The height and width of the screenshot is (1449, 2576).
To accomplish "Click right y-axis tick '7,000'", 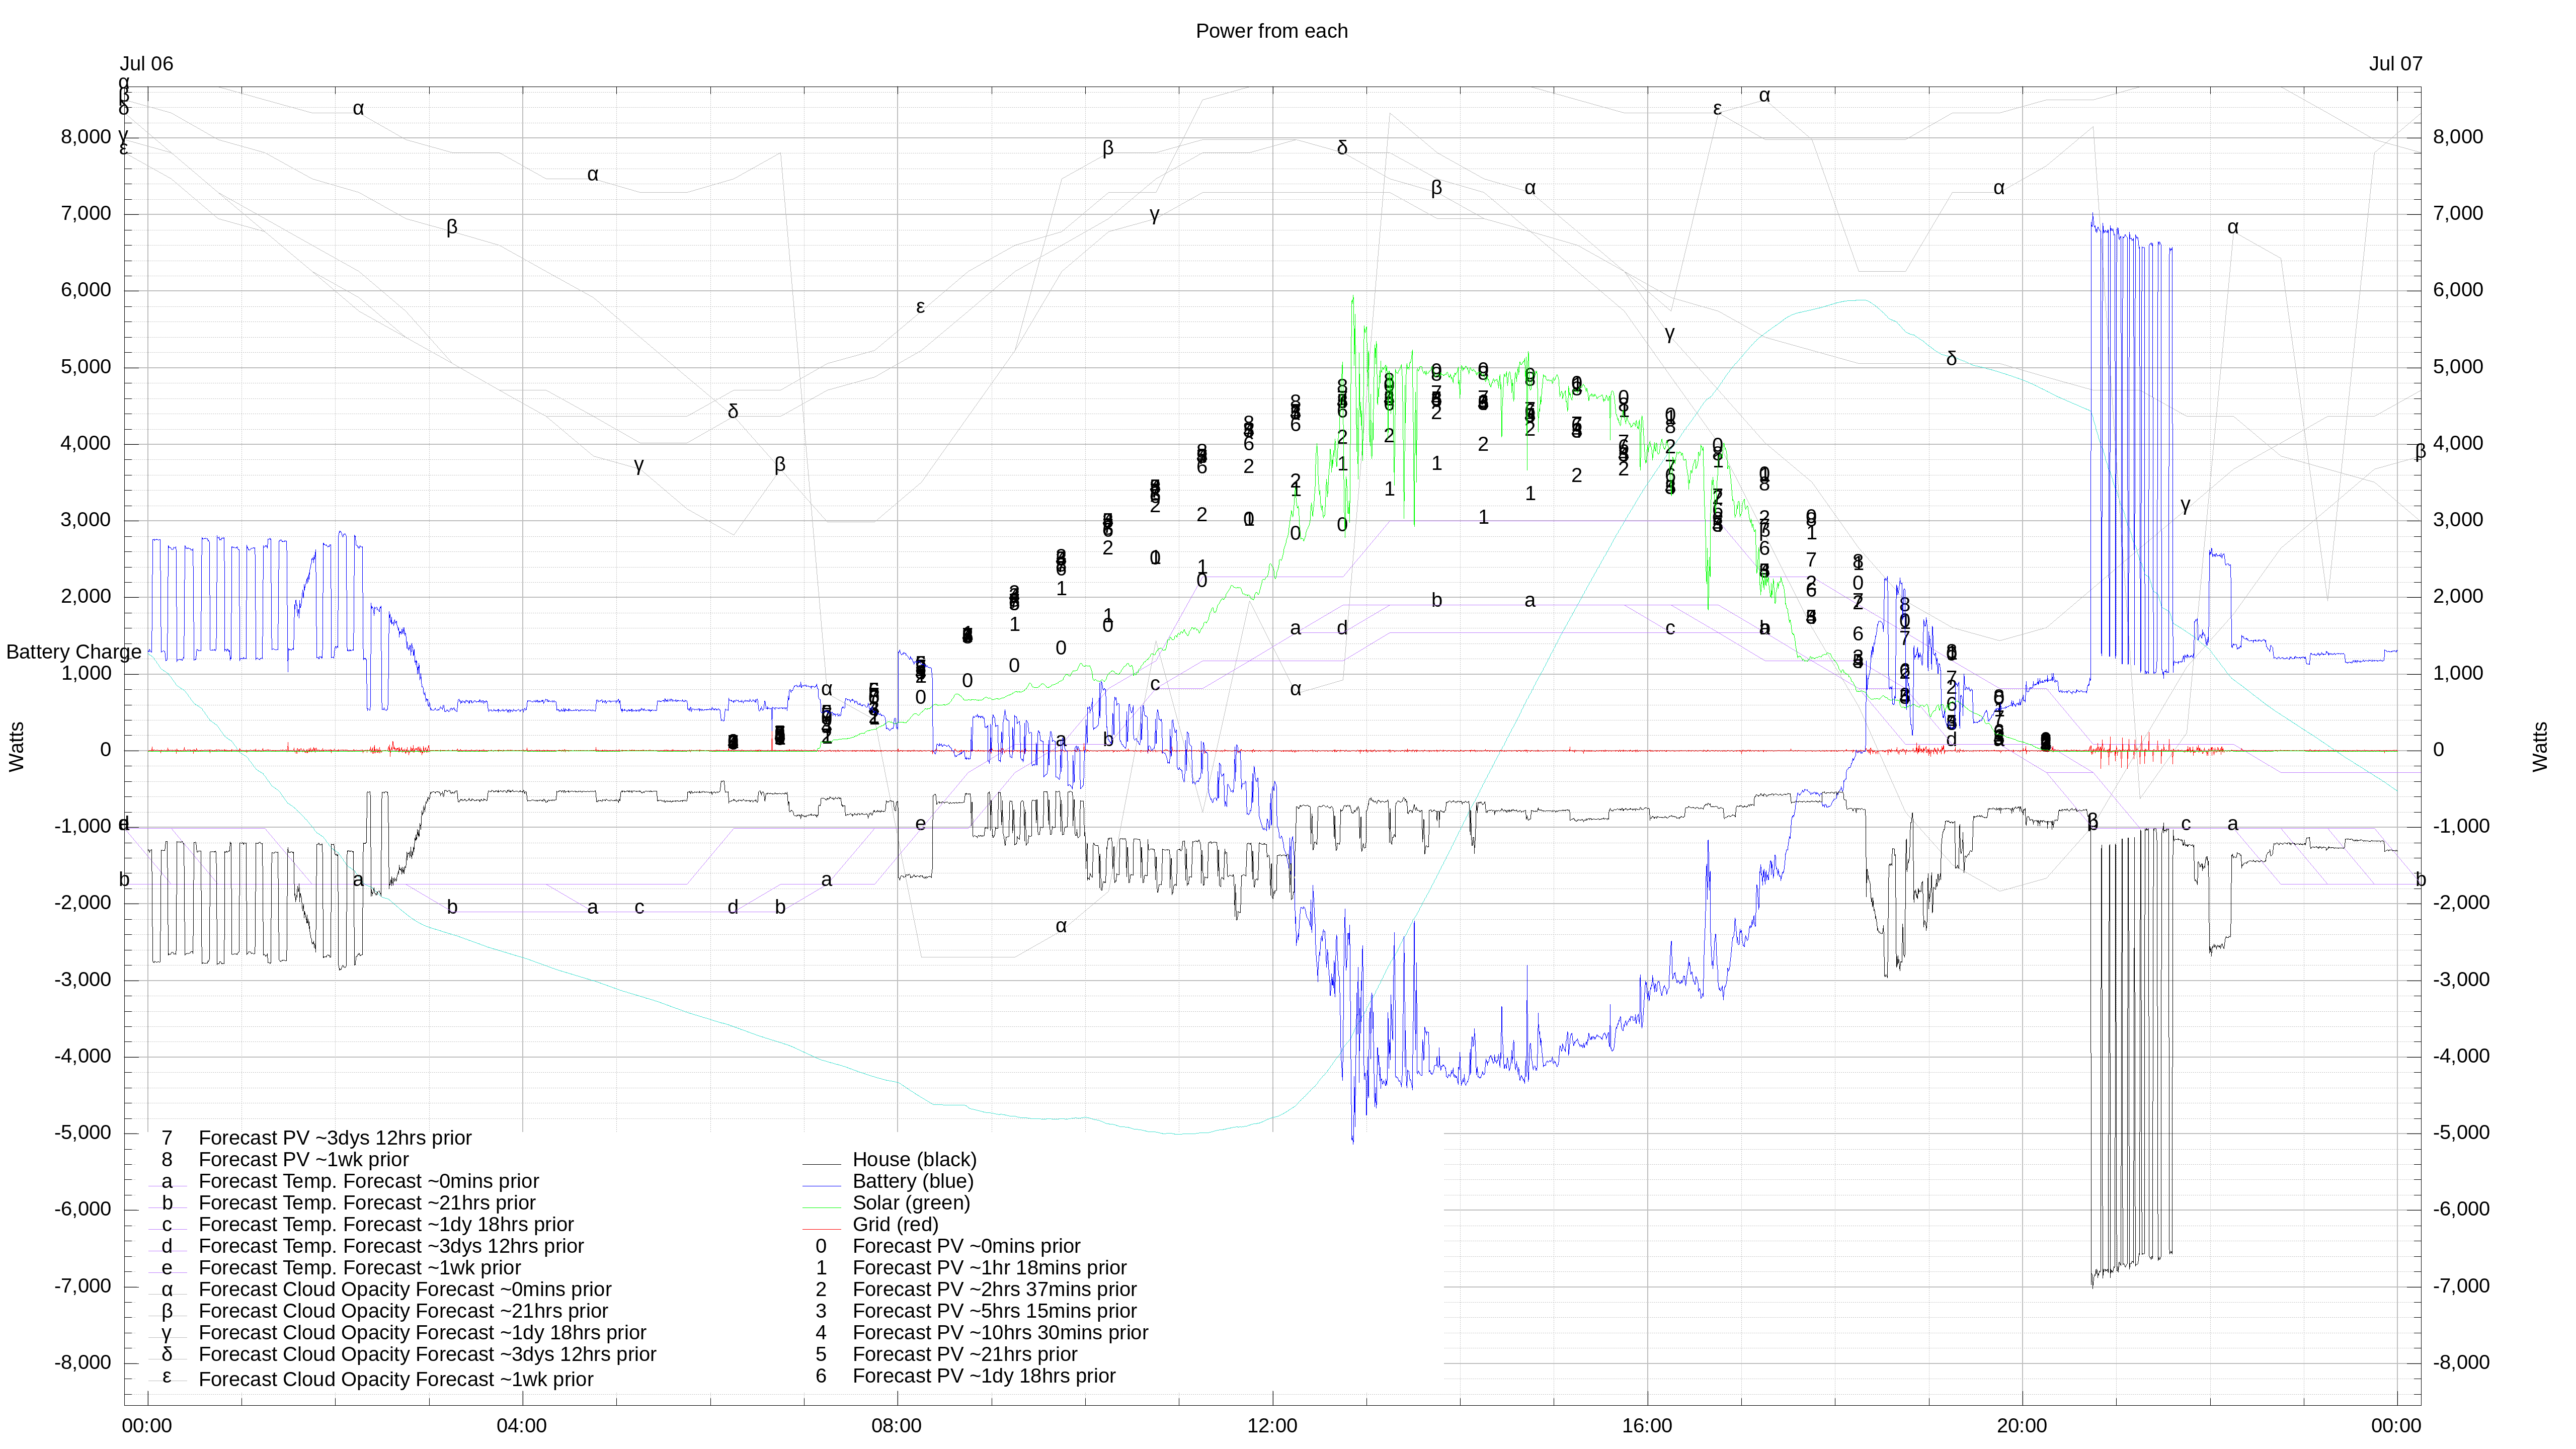I will (x=2458, y=214).
